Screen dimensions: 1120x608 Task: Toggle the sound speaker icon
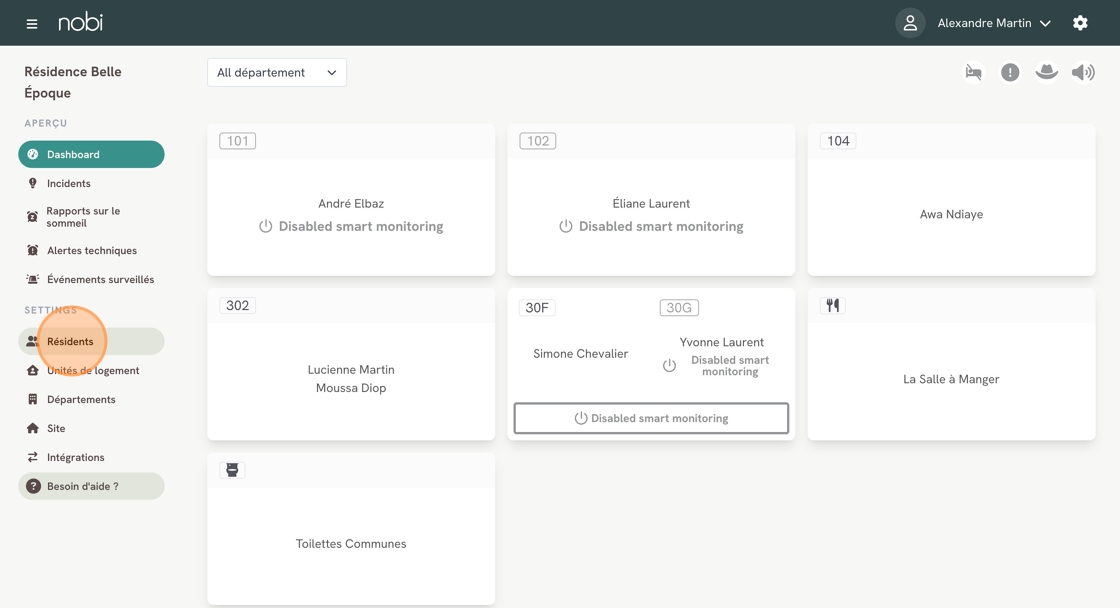[1083, 72]
